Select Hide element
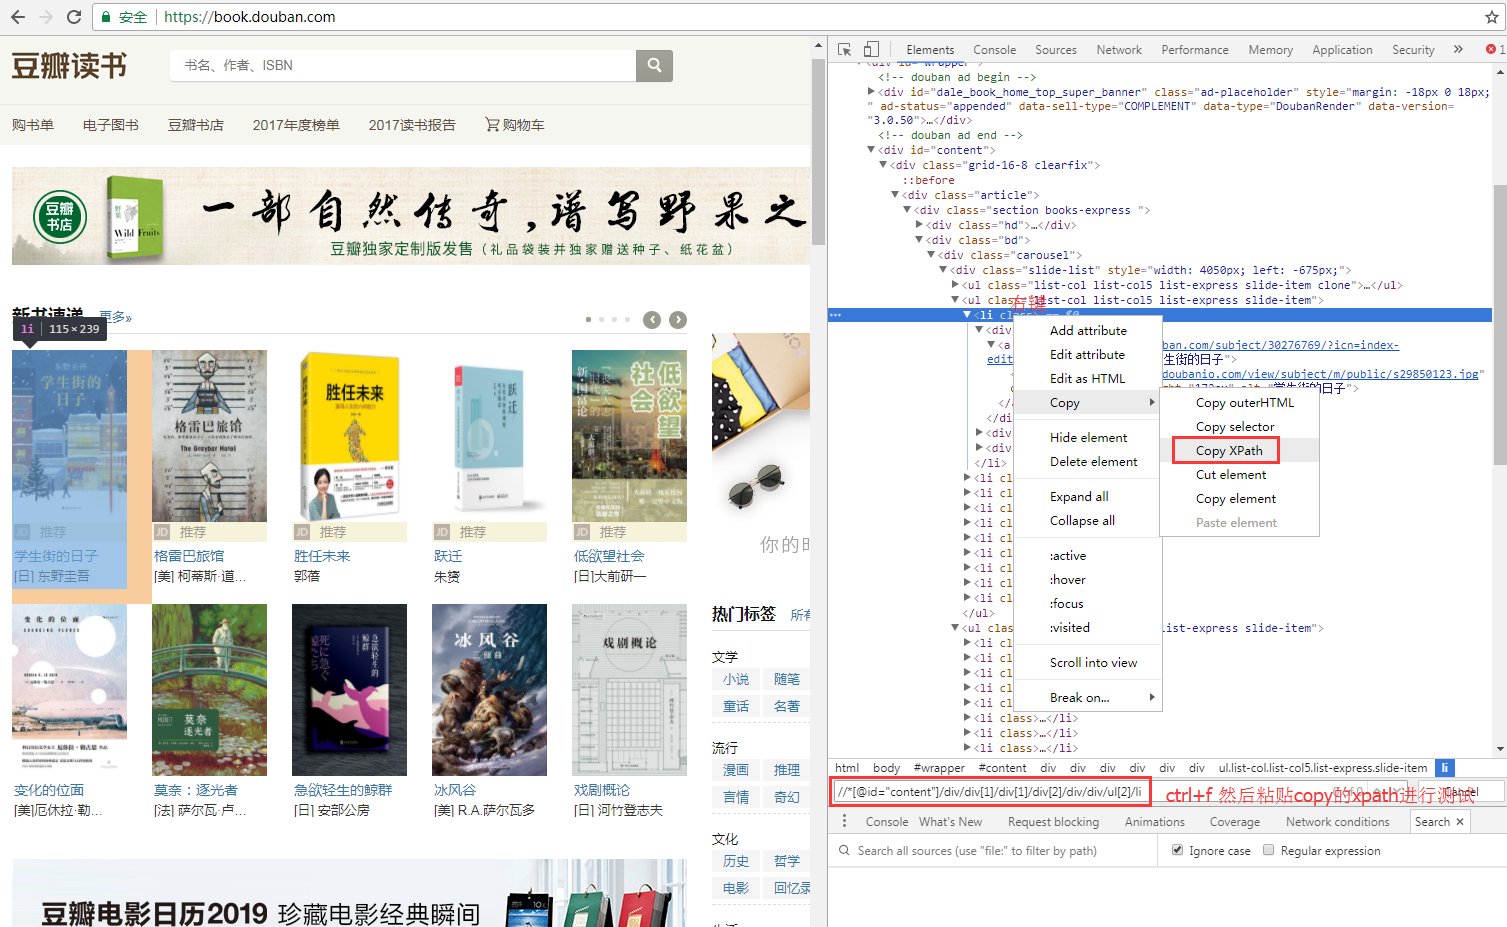 (x=1087, y=438)
